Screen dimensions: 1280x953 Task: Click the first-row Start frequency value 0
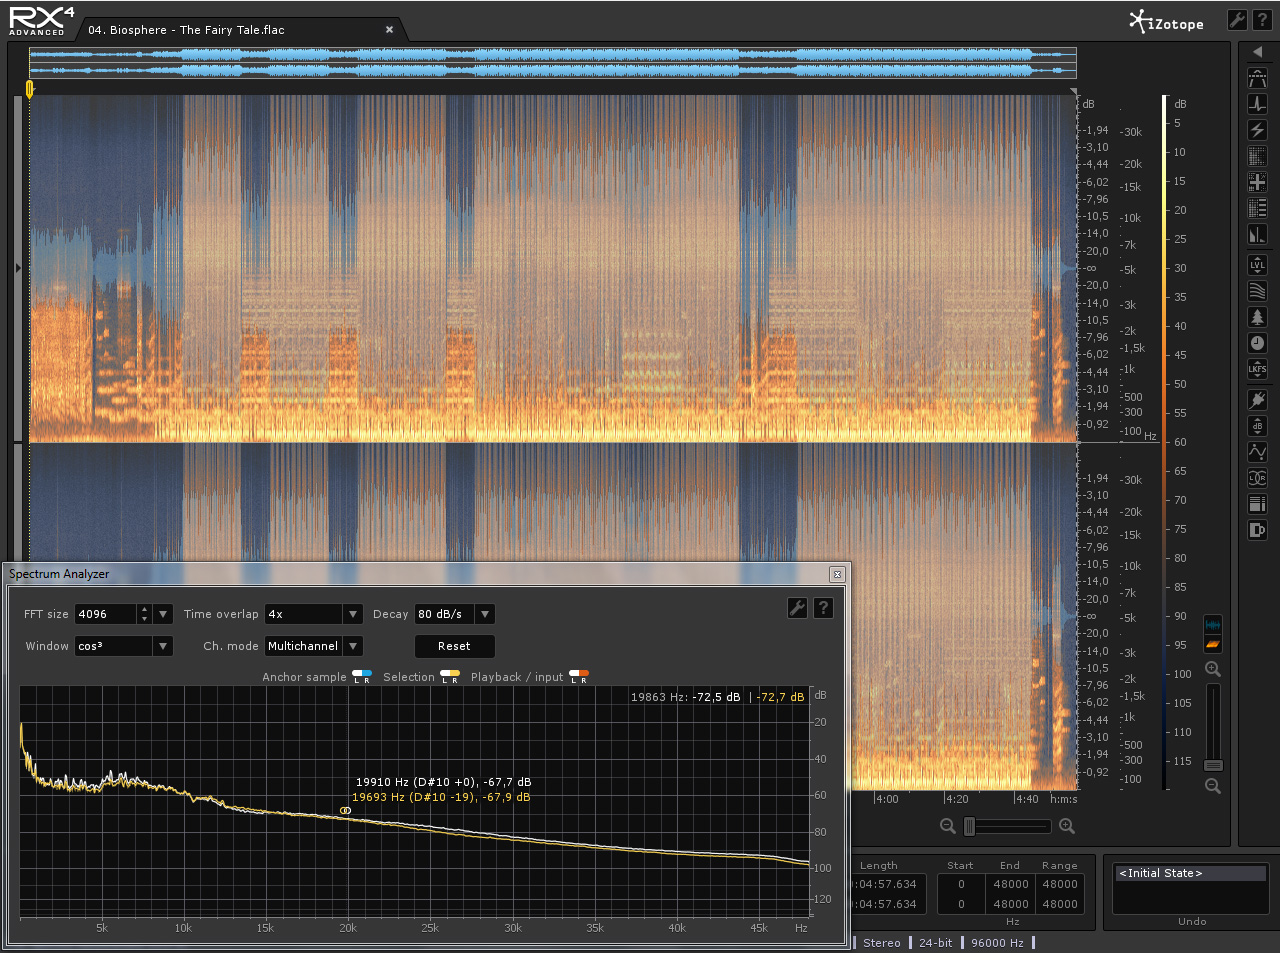pos(961,884)
